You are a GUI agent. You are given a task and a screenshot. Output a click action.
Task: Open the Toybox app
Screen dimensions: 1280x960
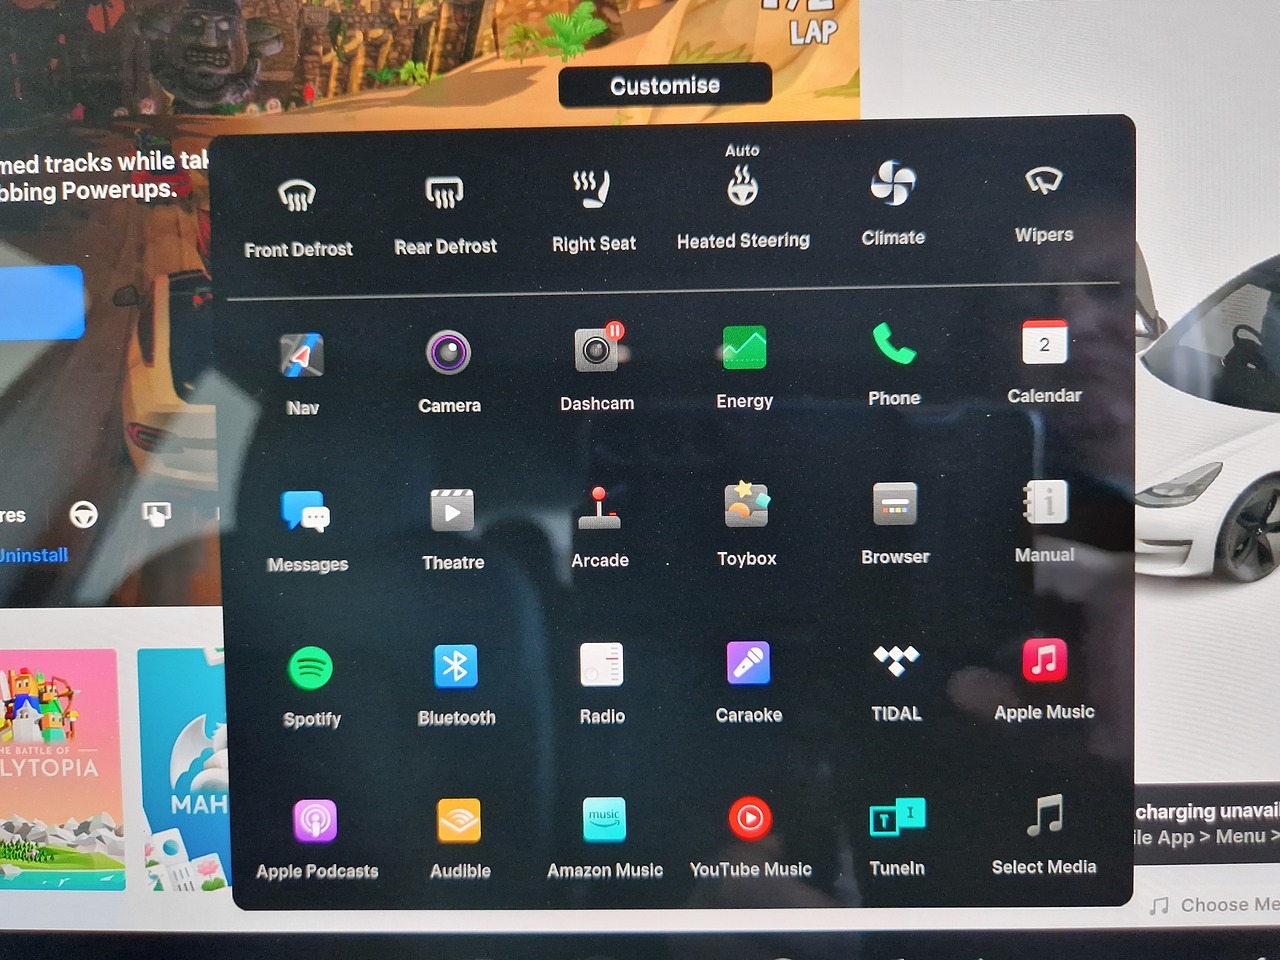point(746,505)
